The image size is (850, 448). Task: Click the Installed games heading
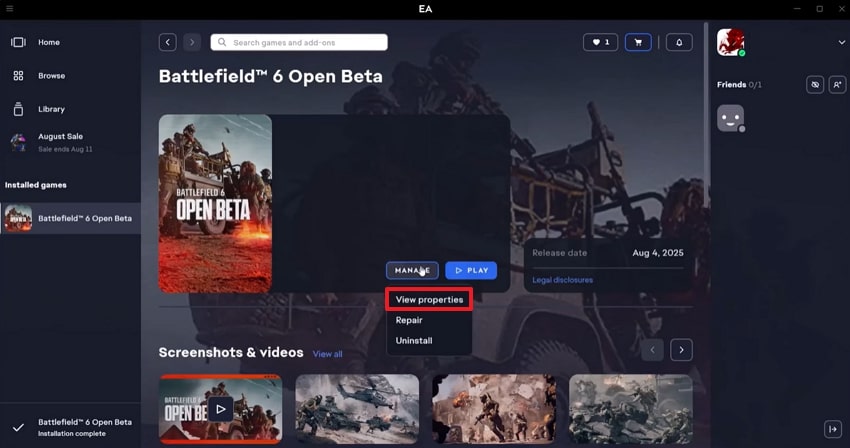pos(36,185)
